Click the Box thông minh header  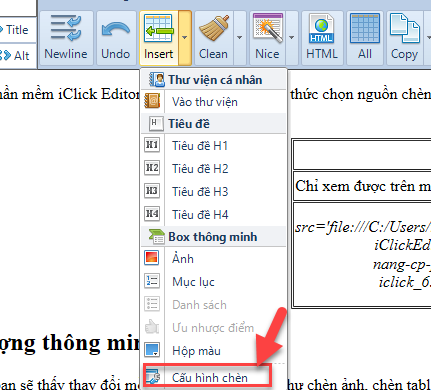click(214, 237)
